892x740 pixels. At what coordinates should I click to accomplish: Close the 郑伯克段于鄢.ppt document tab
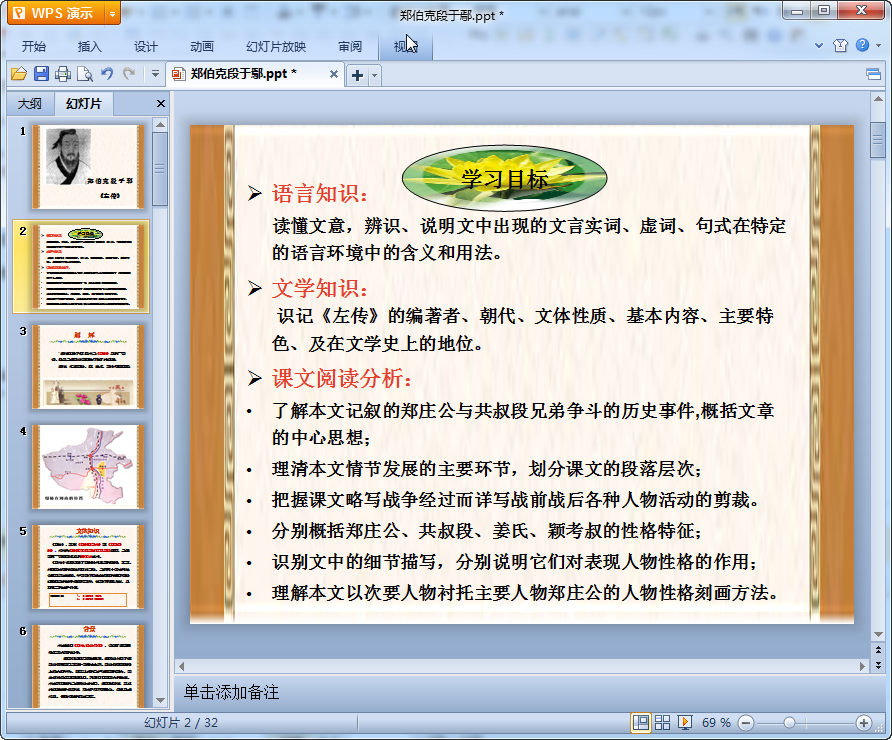334,74
